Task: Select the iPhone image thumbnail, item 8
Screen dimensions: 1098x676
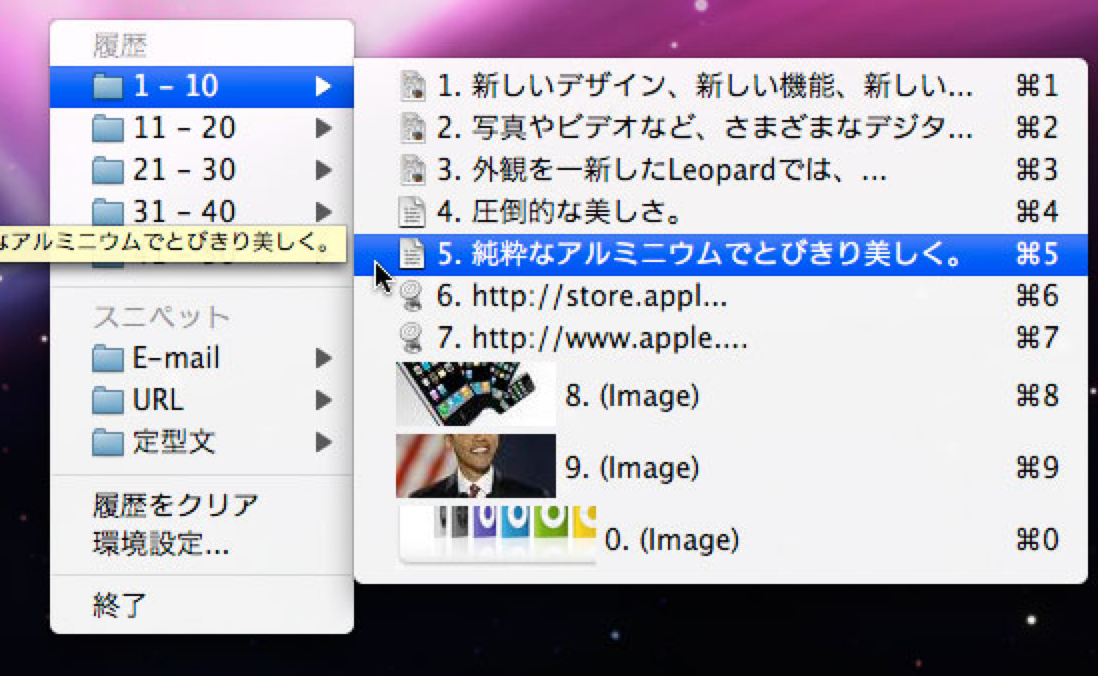Action: click(476, 394)
